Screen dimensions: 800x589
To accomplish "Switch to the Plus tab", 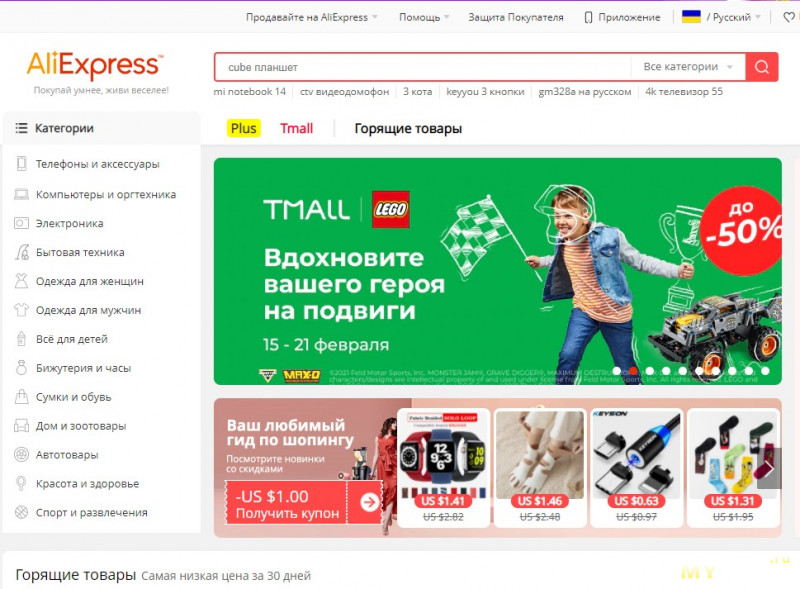I will [x=243, y=128].
